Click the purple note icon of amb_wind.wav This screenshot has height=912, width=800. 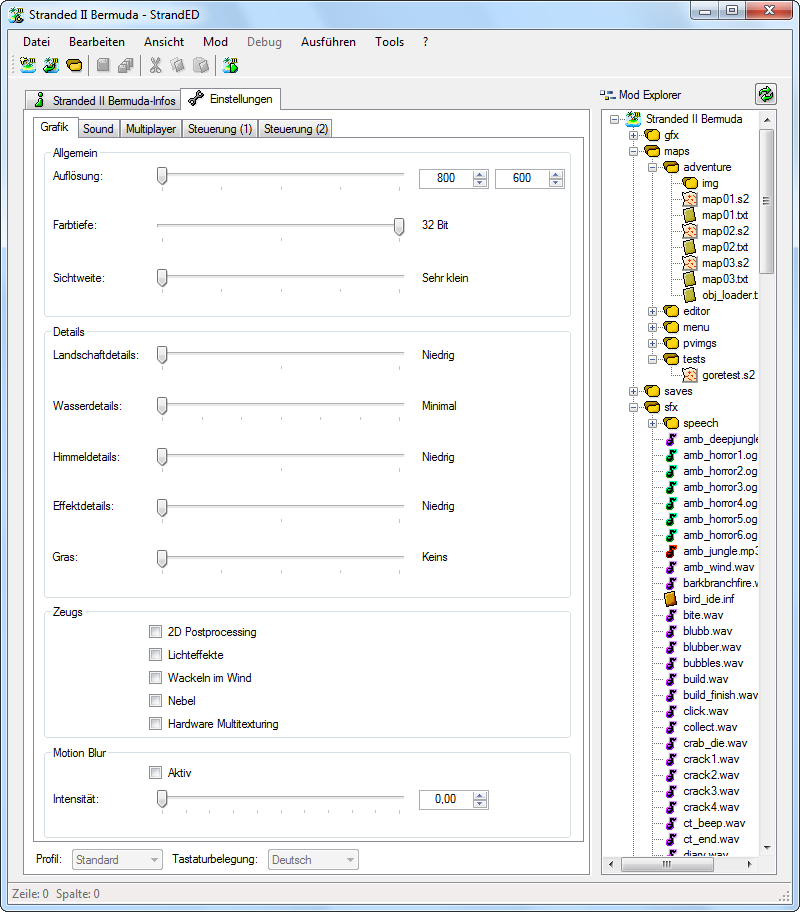click(x=671, y=567)
